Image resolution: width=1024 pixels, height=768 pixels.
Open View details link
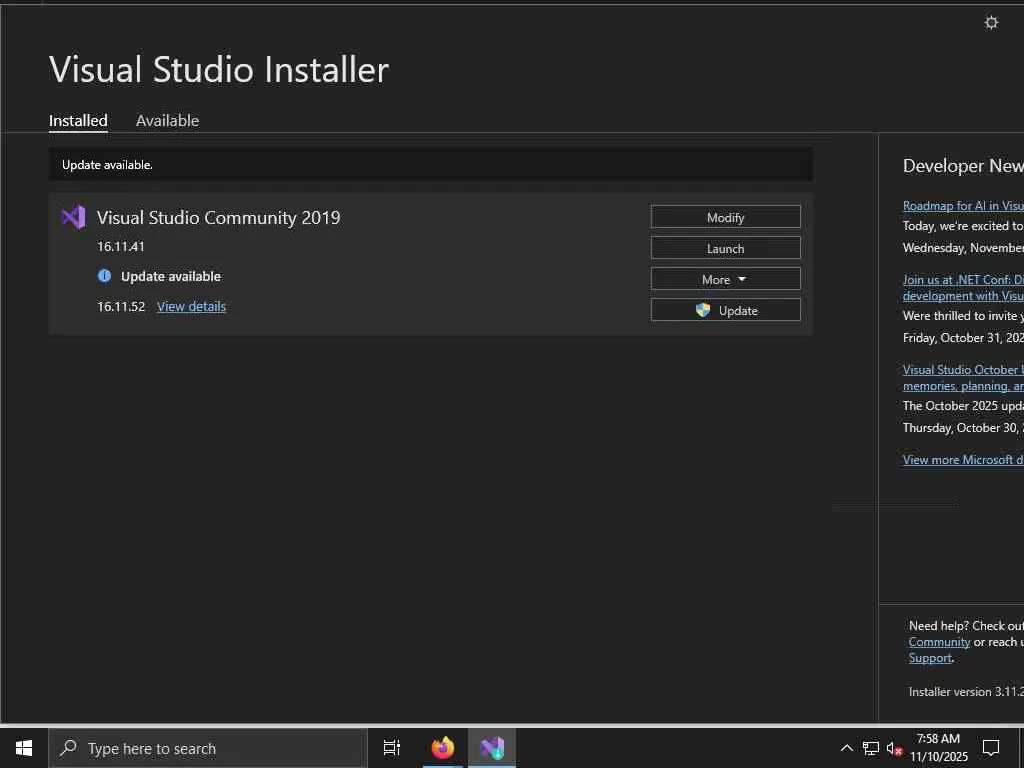click(191, 306)
